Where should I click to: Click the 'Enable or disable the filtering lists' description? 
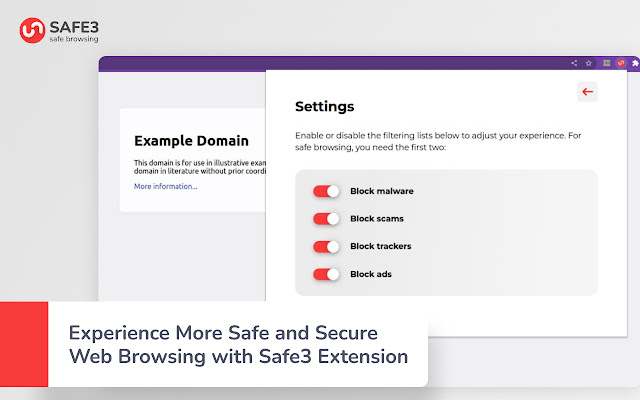tap(438, 141)
